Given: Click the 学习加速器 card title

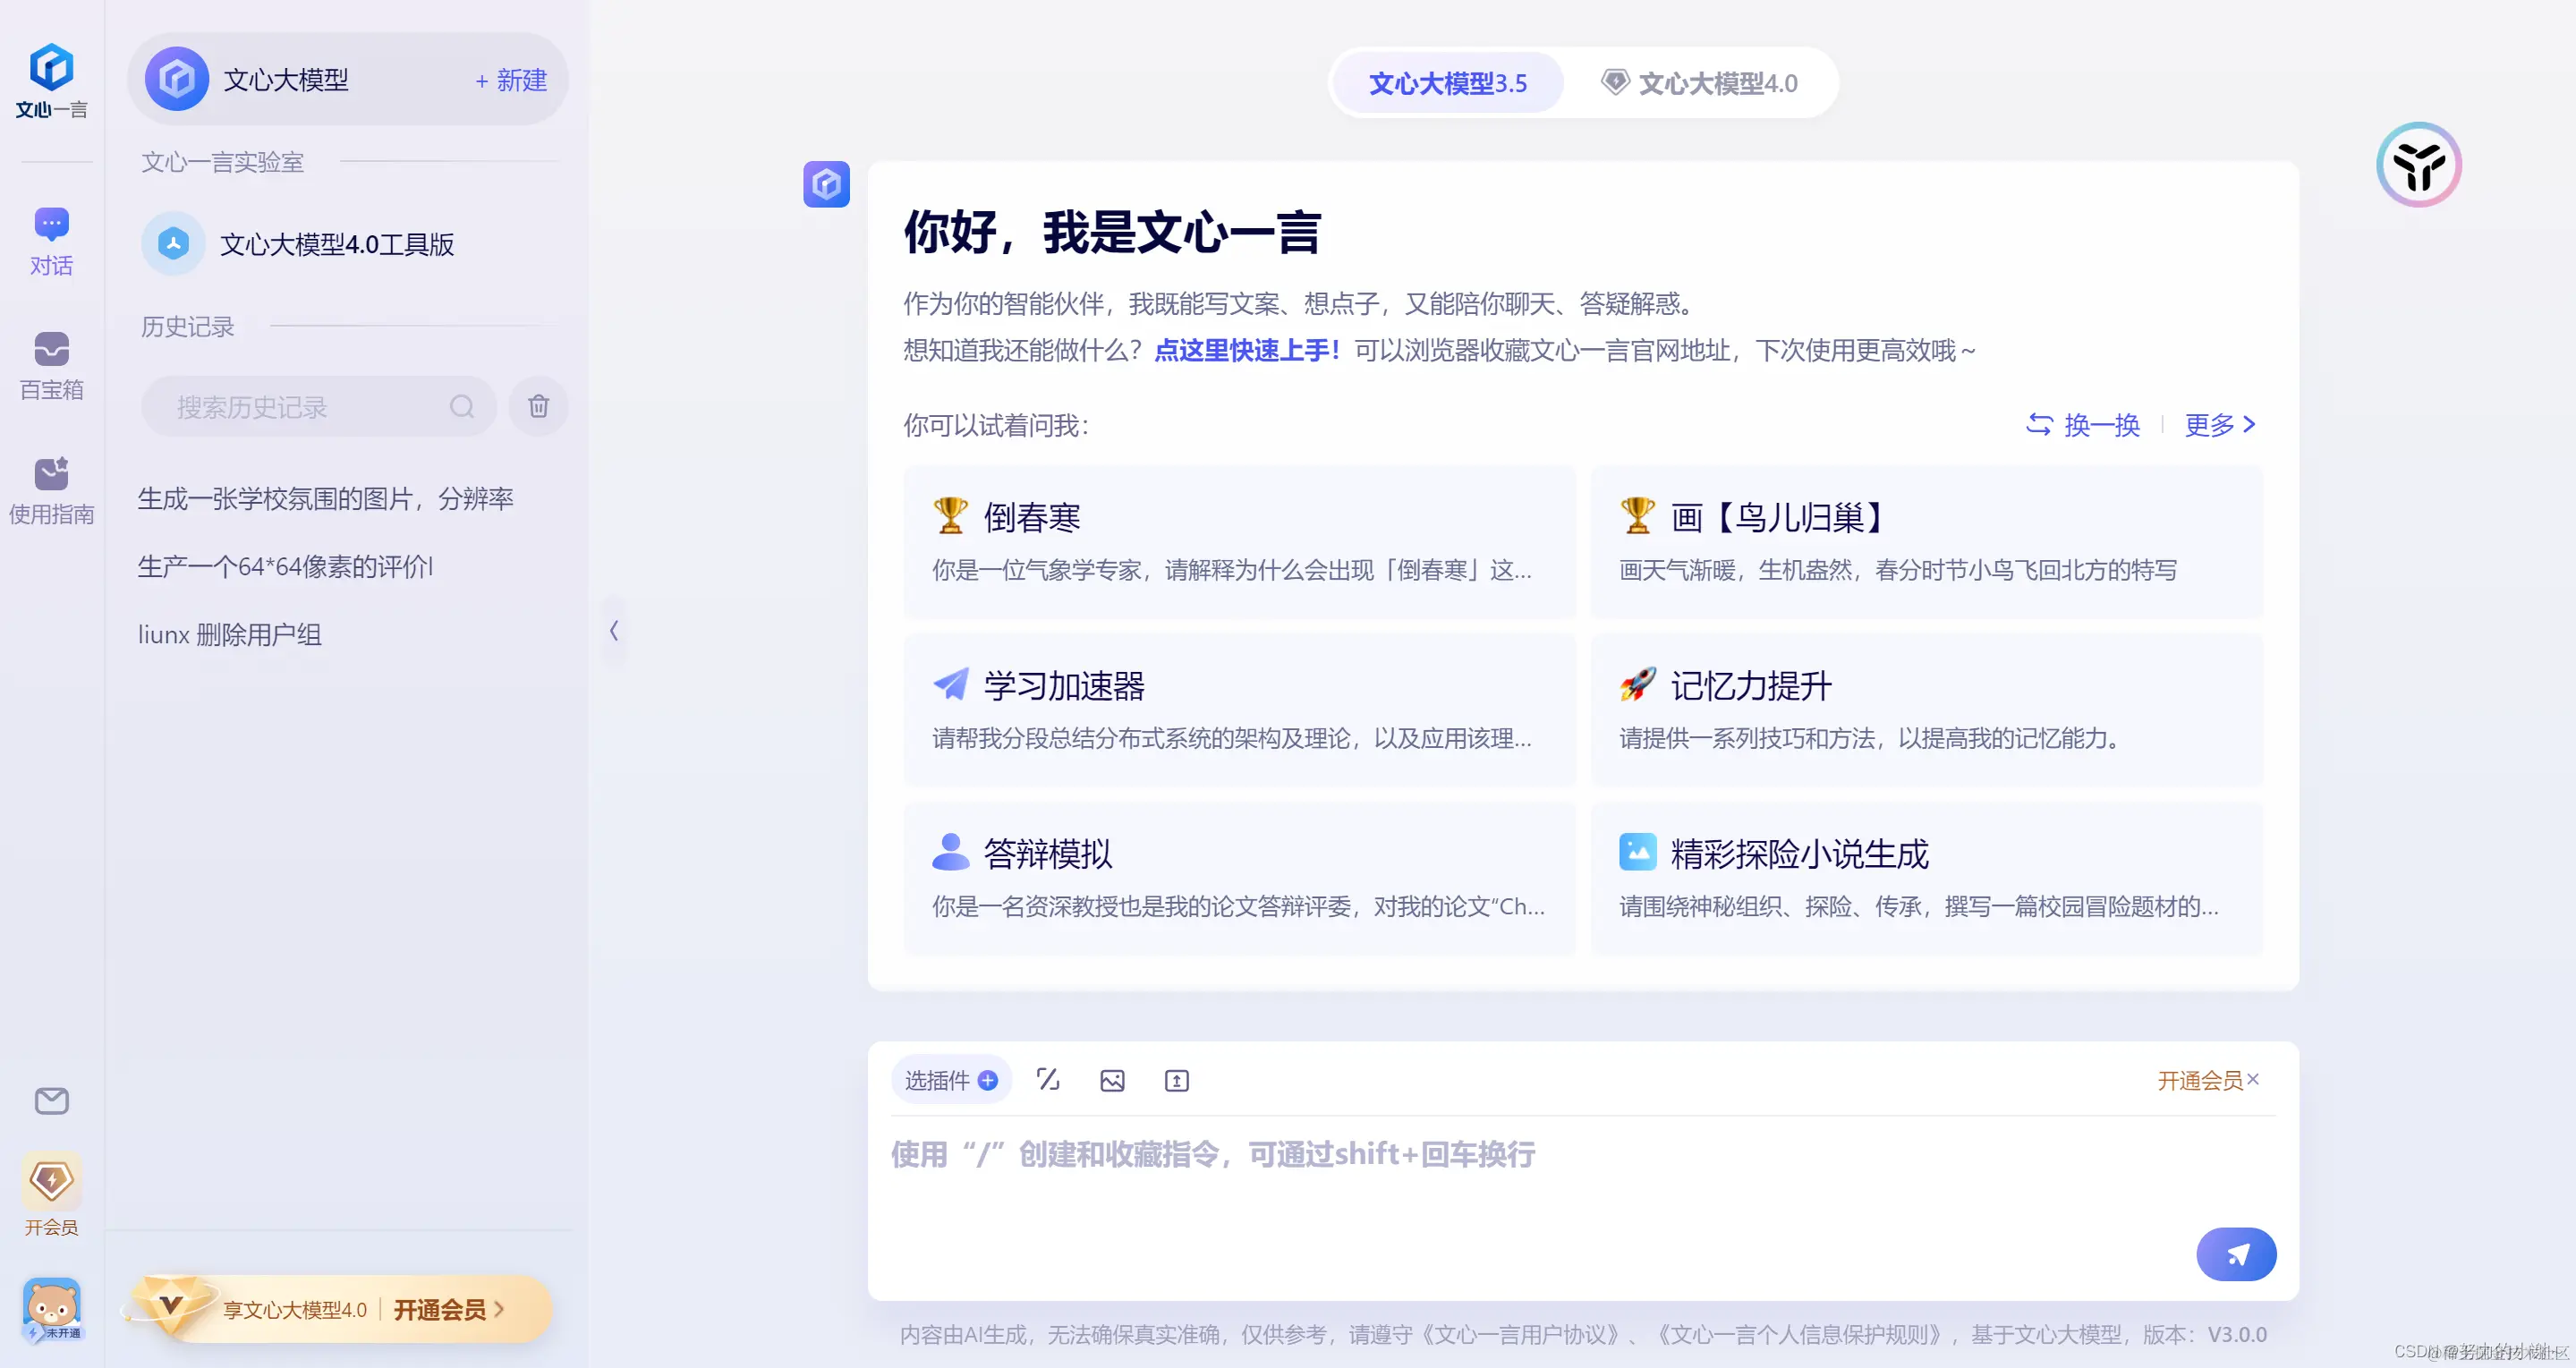Looking at the screenshot, I should (1064, 685).
